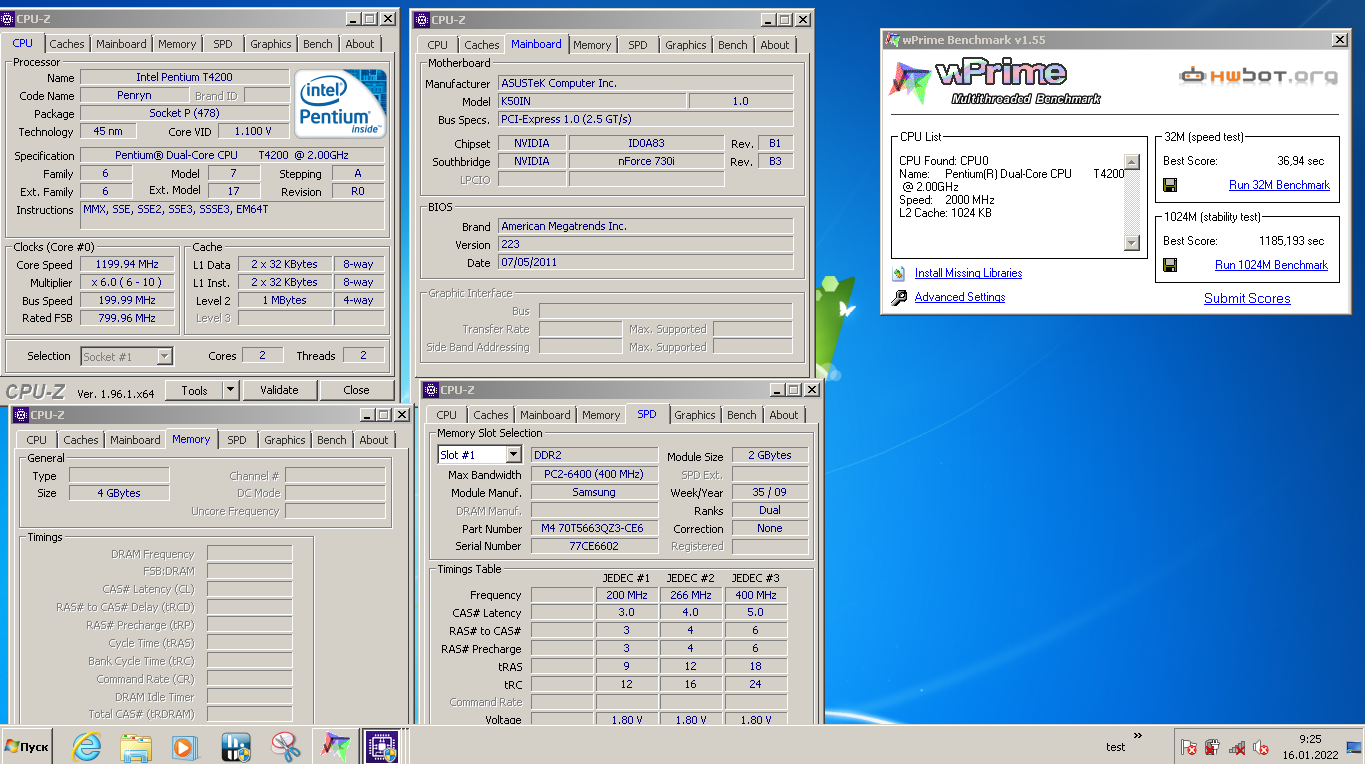This screenshot has width=1365, height=764.
Task: Open Internet Explorer from the taskbar
Action: (x=87, y=746)
